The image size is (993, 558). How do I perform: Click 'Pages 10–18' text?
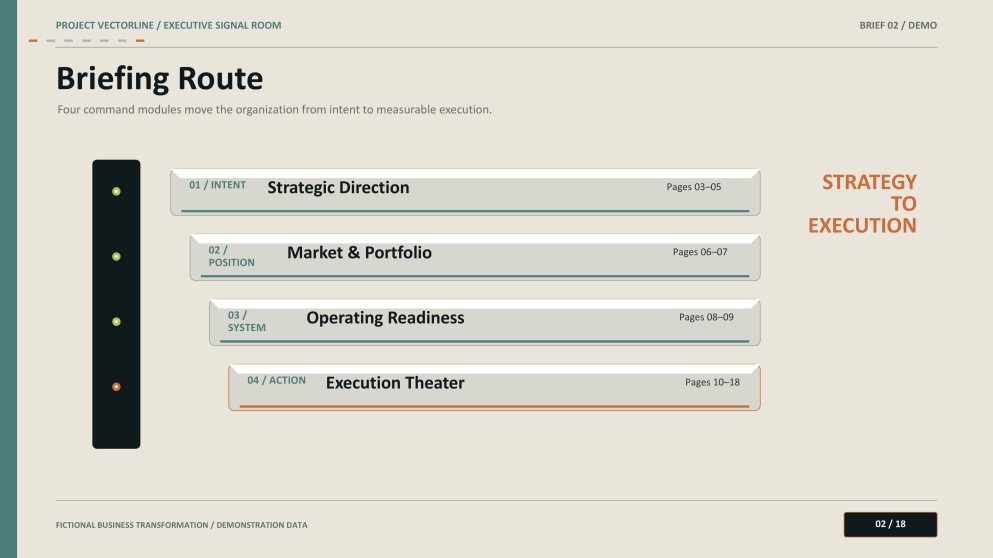point(712,383)
